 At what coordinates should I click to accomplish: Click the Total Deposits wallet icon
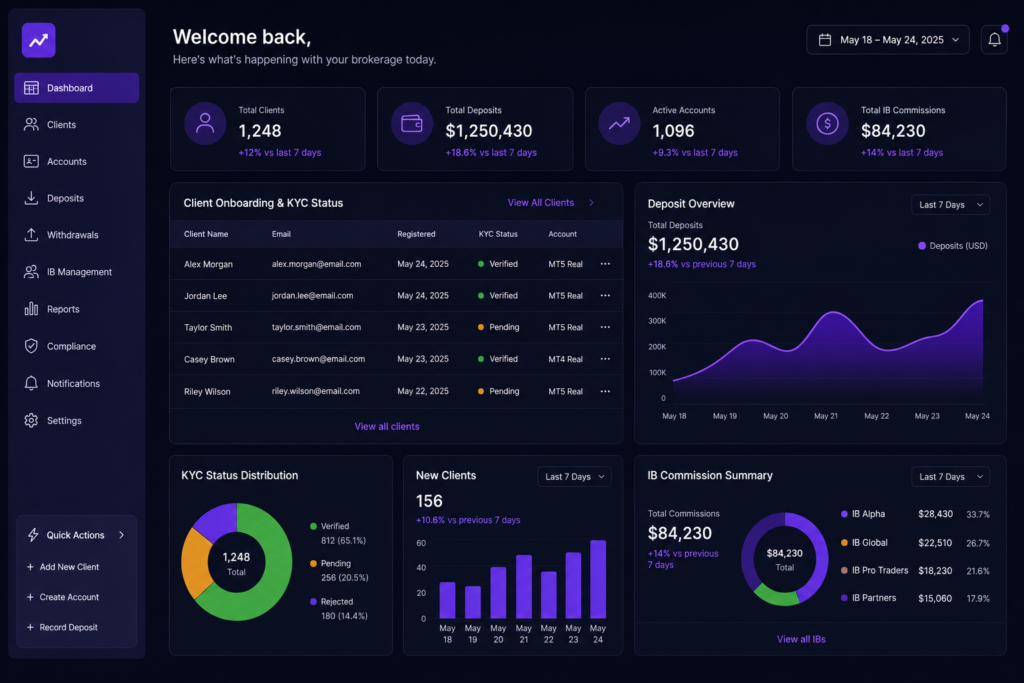point(412,123)
